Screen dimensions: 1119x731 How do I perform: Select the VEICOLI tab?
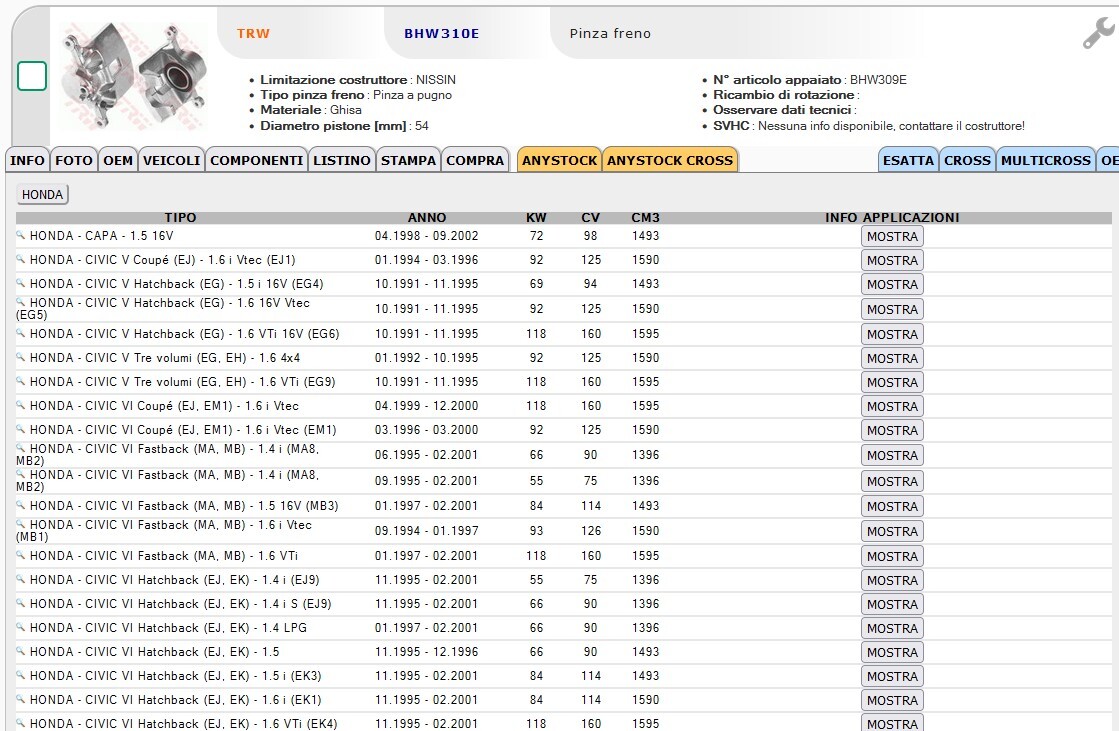click(x=171, y=160)
